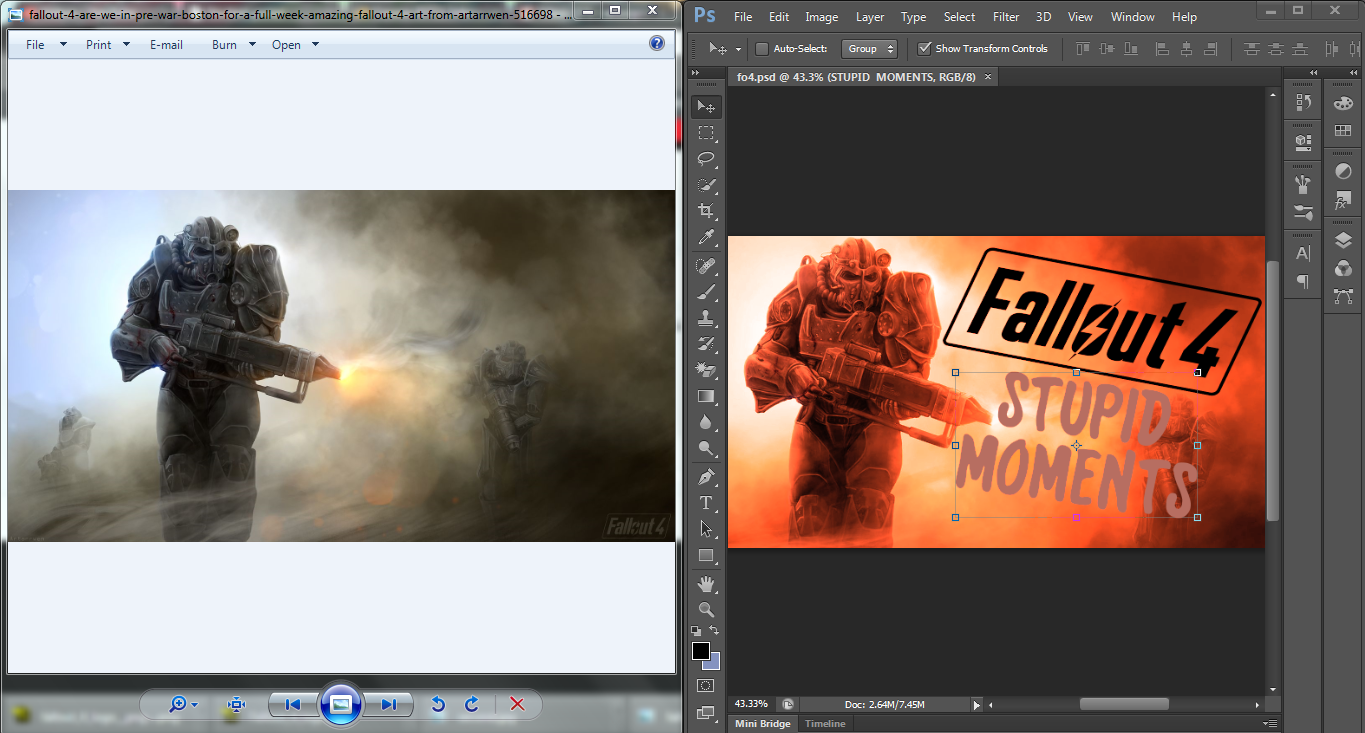Reset default foreground and background colors
1365x733 pixels.
(697, 631)
